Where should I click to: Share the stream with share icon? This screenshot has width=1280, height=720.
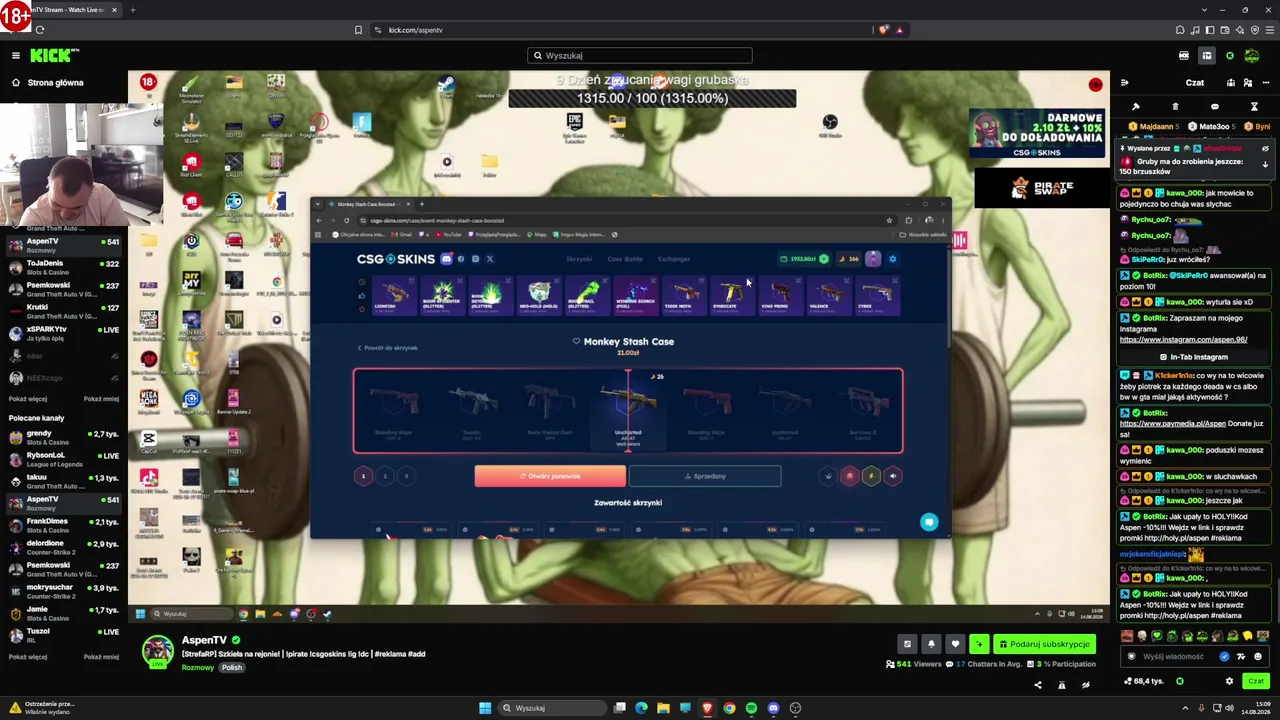1037,685
